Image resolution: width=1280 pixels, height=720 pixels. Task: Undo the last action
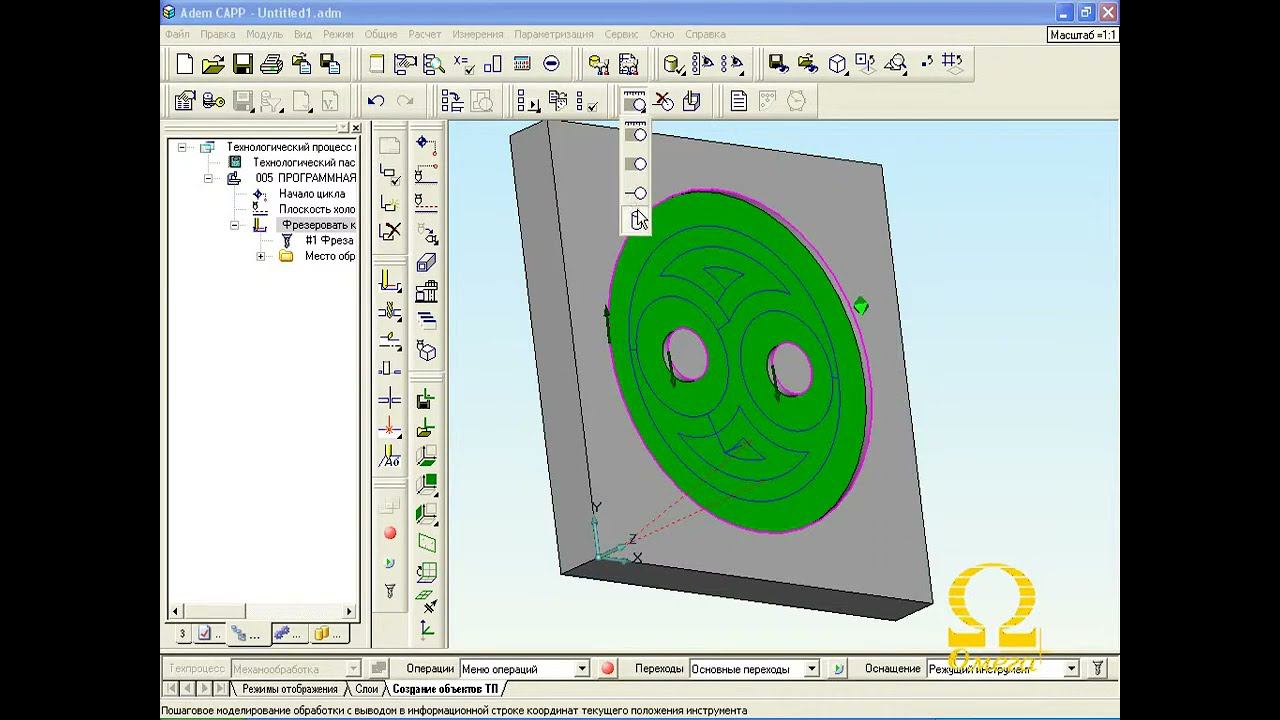point(376,101)
